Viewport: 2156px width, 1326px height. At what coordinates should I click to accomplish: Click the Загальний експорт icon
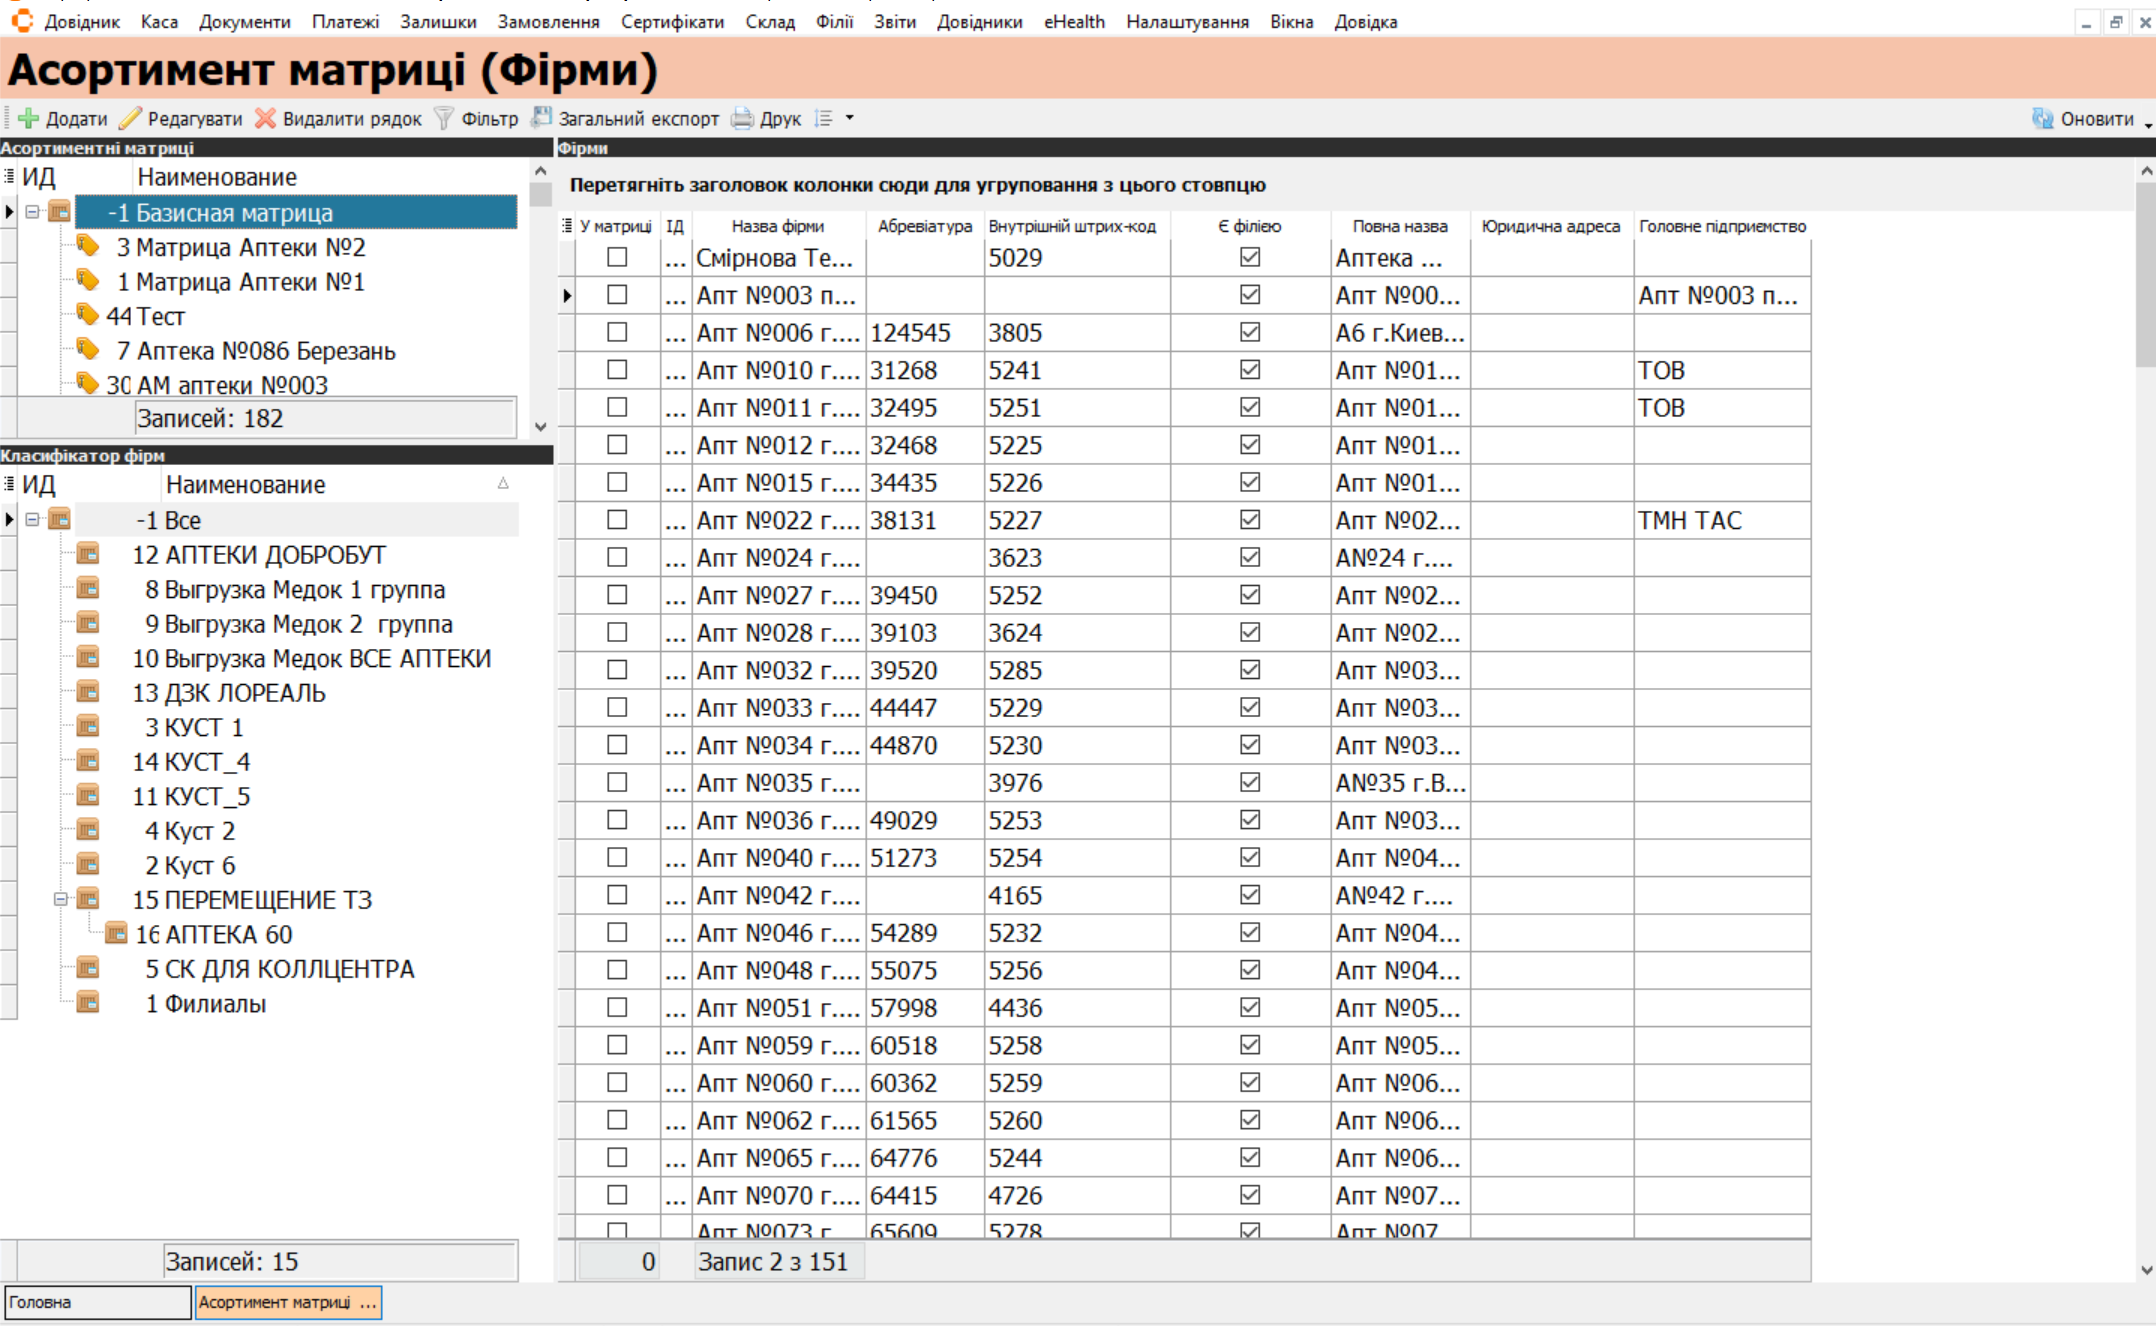542,118
